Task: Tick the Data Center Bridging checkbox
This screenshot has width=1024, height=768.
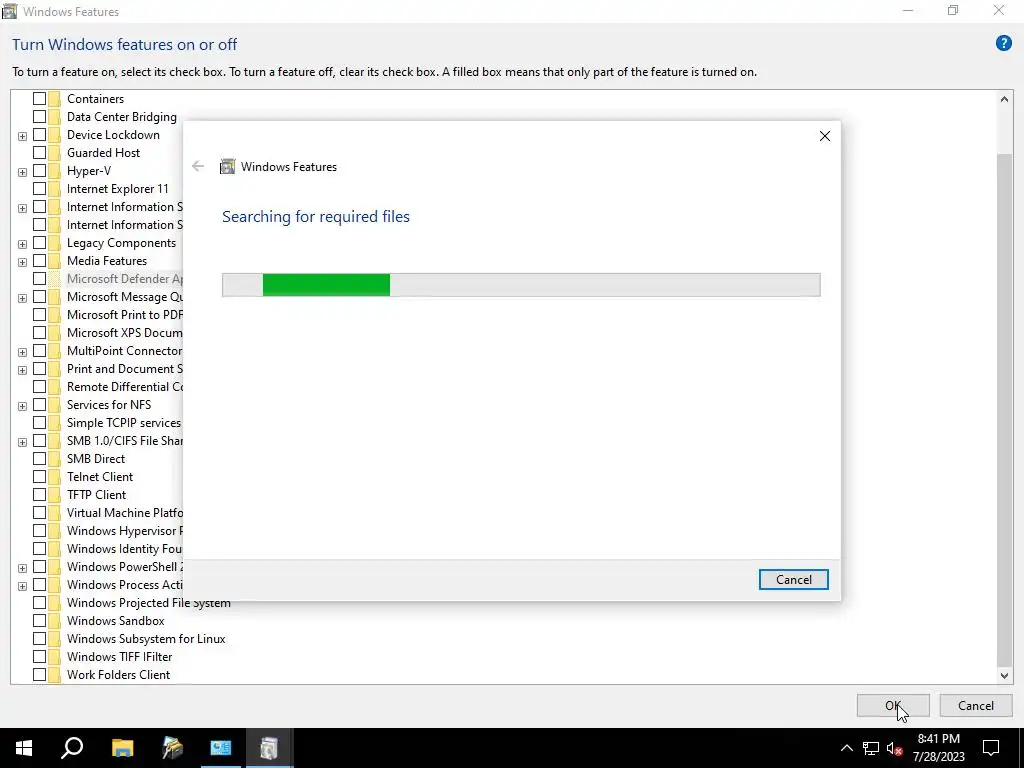Action: coord(39,116)
